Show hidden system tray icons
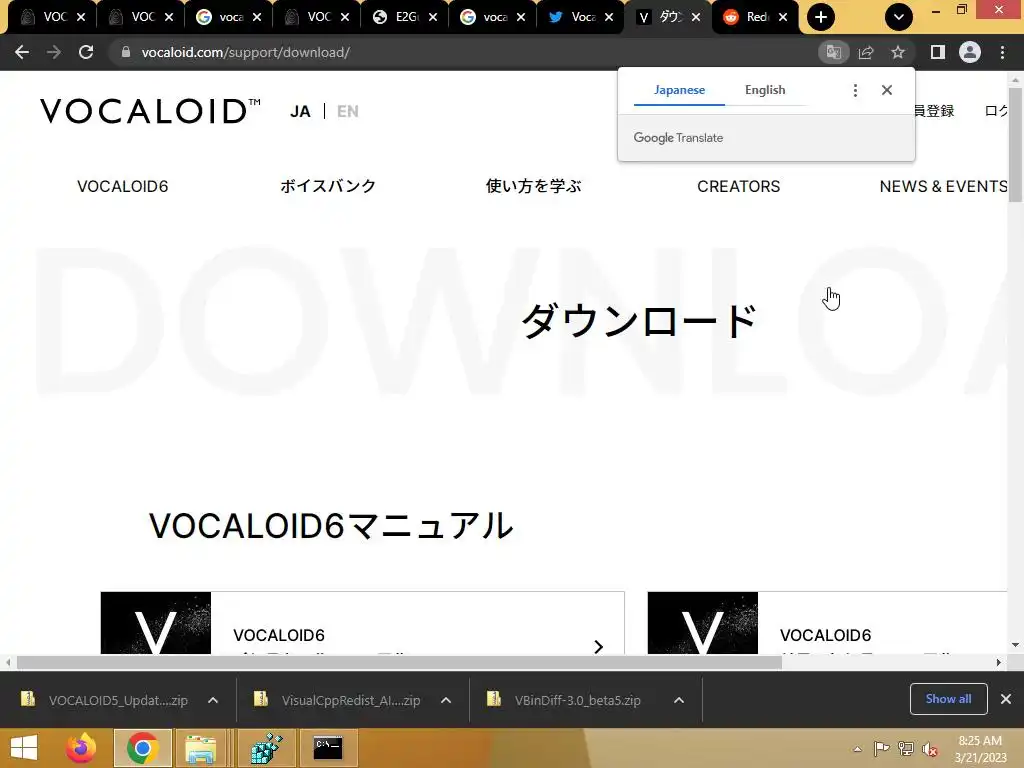 coord(857,749)
